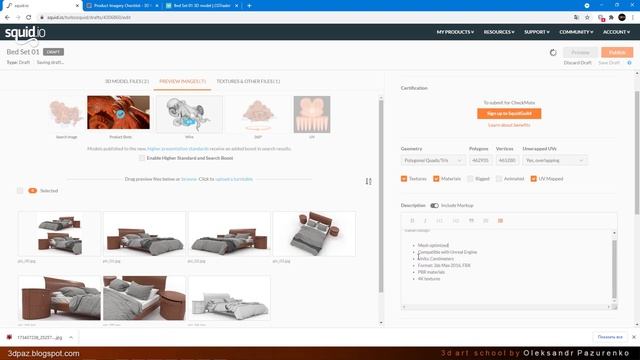Viewport: 640px width, 360px height.
Task: Expand the Account menu
Action: (616, 32)
